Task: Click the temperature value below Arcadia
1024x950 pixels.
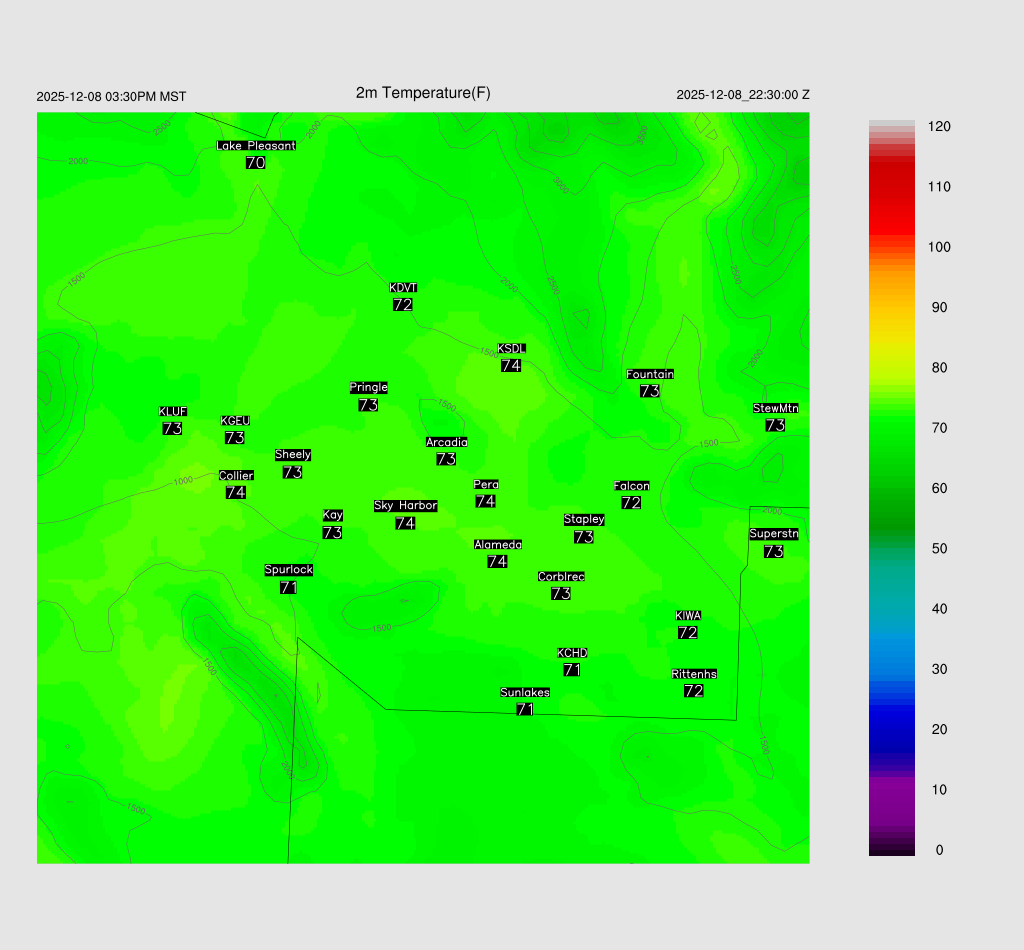Action: (446, 460)
